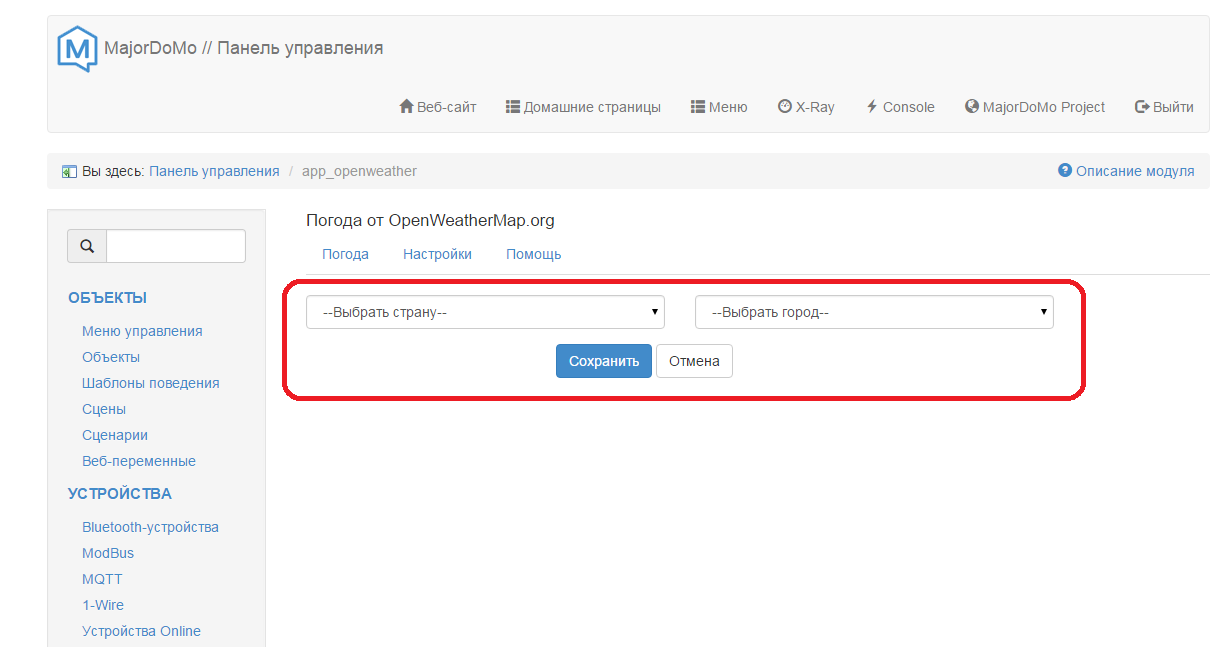Image resolution: width=1221 pixels, height=647 pixels.
Task: Open ModBus in the sidebar
Action: point(108,553)
